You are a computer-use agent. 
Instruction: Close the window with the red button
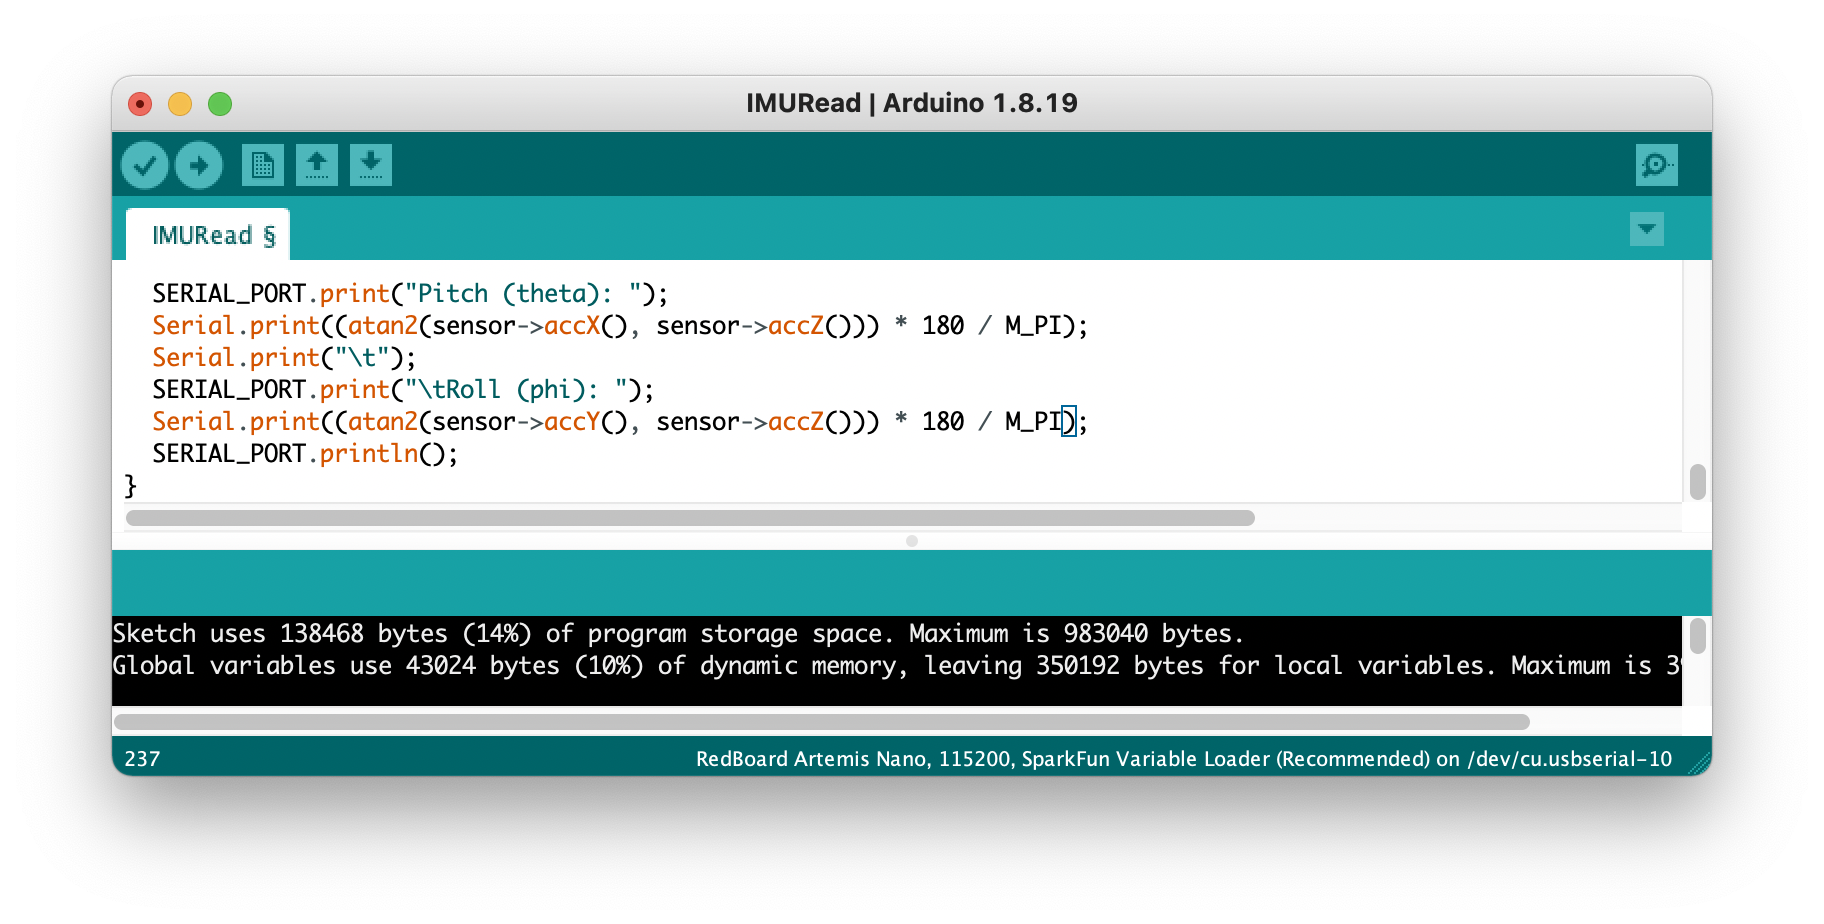[140, 104]
